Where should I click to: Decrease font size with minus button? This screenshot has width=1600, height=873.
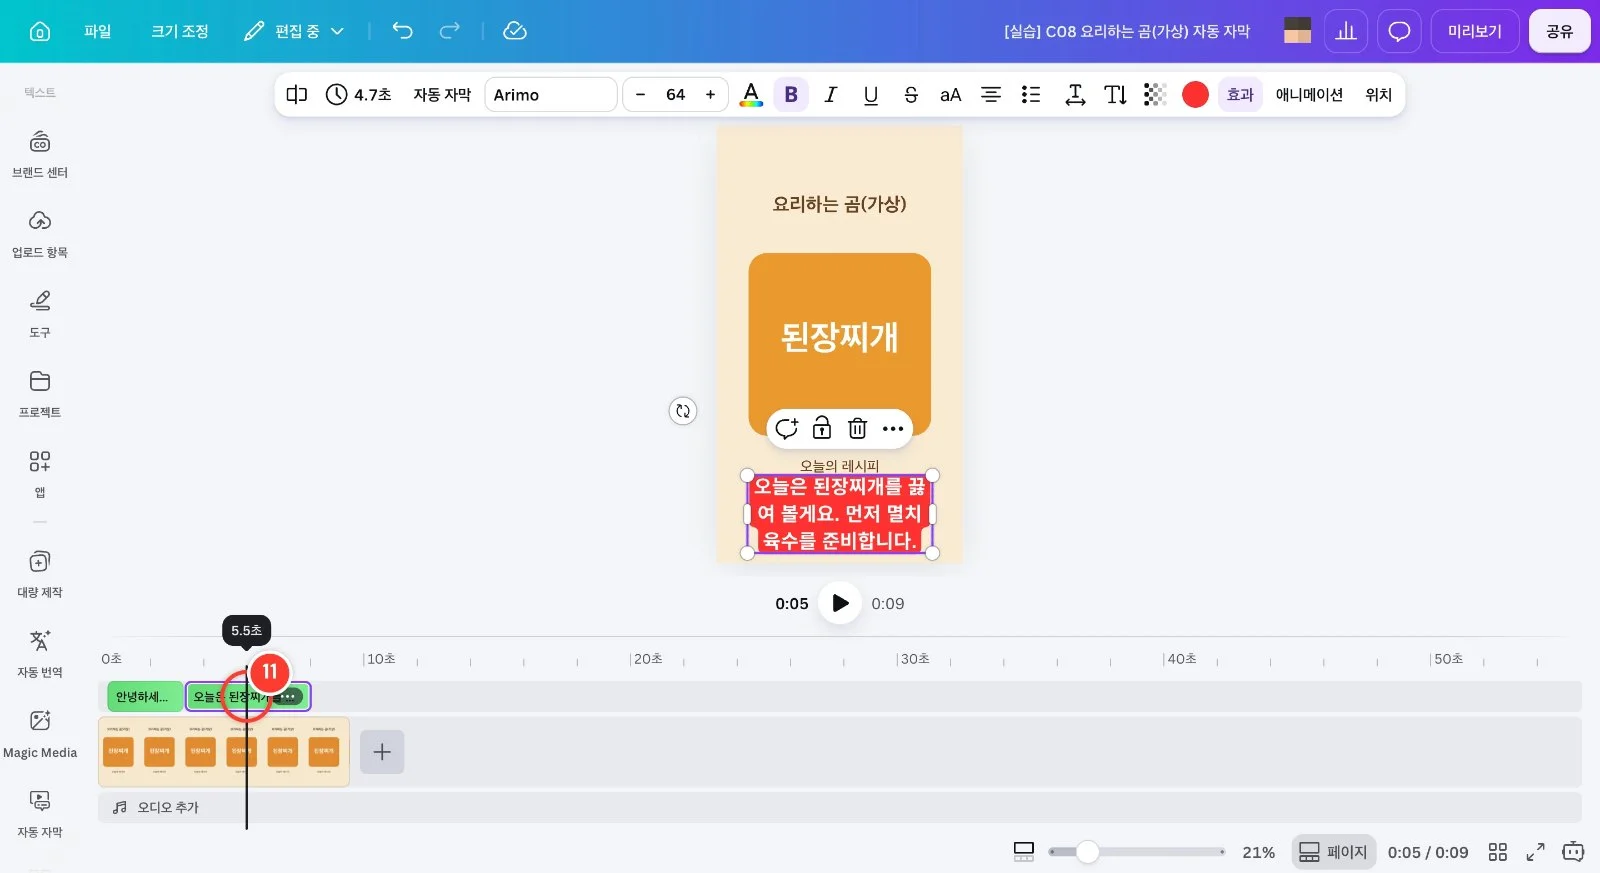(641, 94)
